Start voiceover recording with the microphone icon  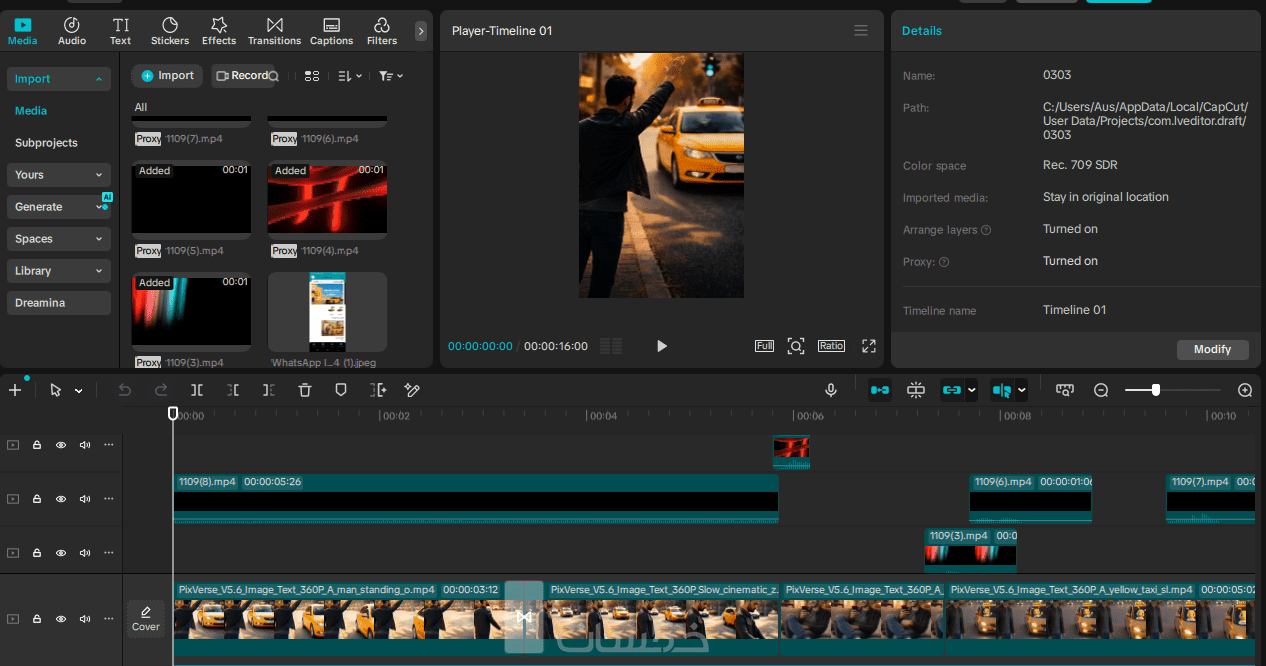[831, 390]
